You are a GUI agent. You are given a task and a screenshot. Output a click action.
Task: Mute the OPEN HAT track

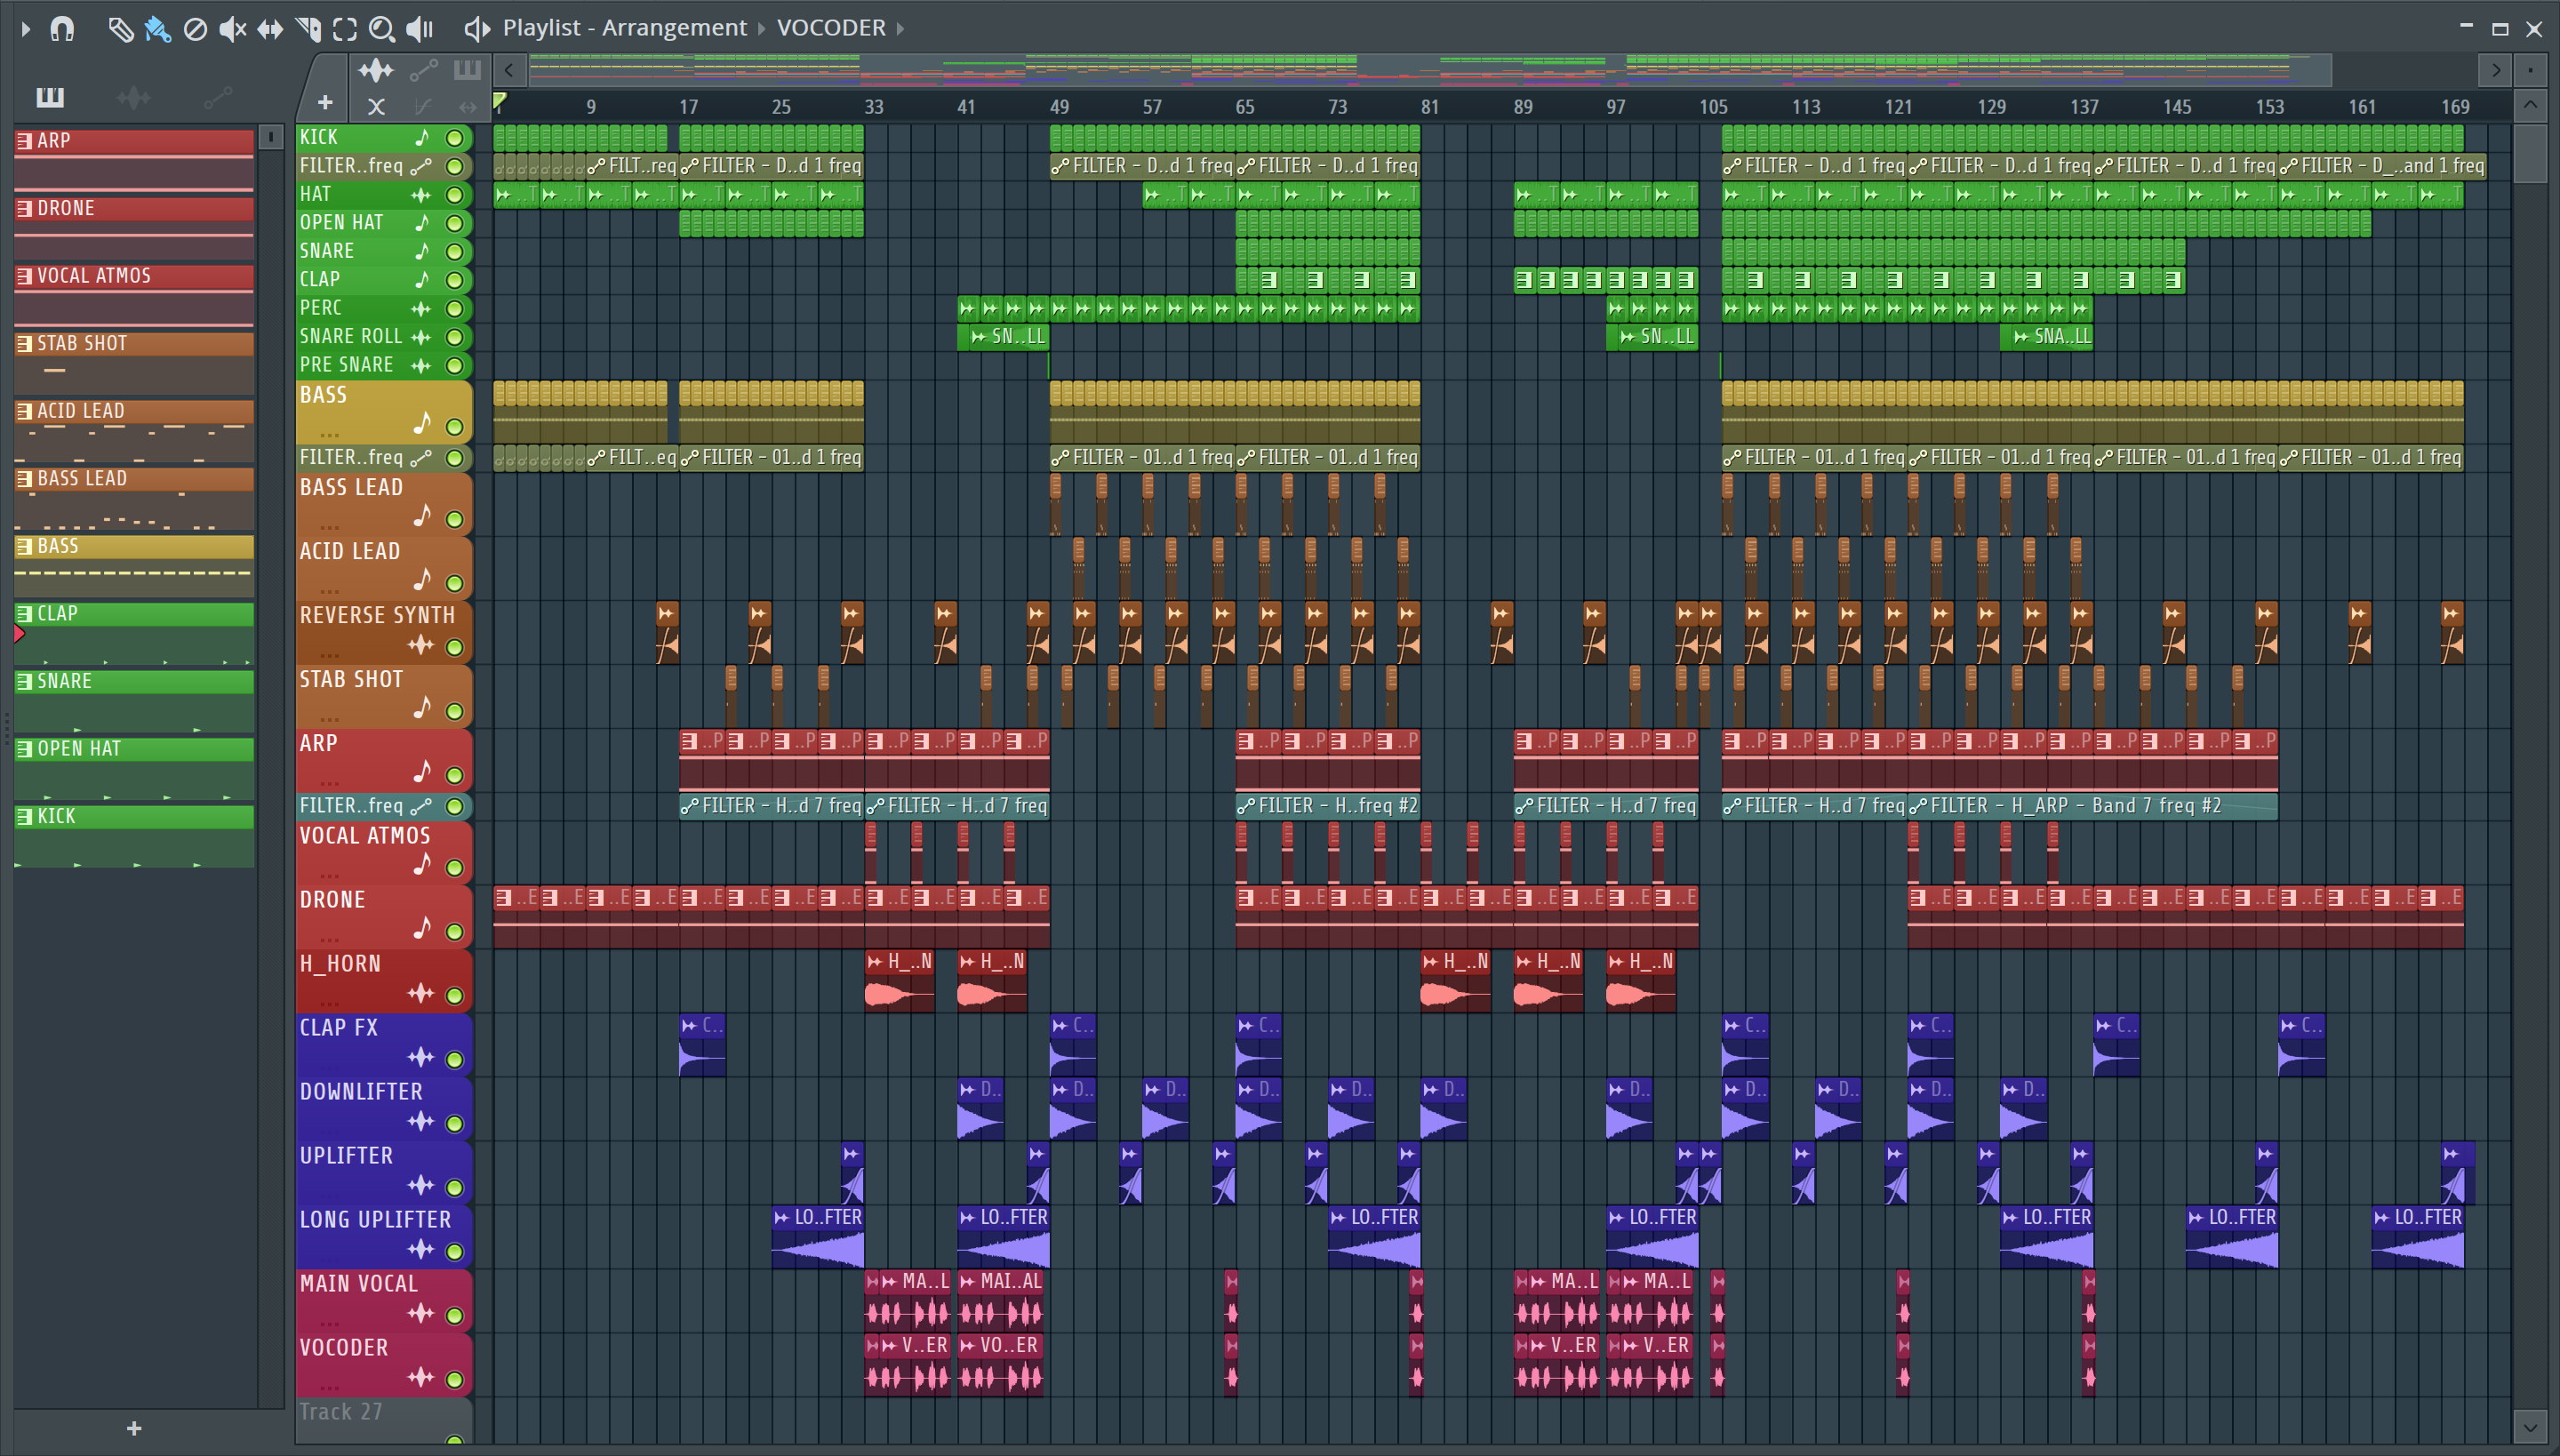pyautogui.click(x=455, y=223)
